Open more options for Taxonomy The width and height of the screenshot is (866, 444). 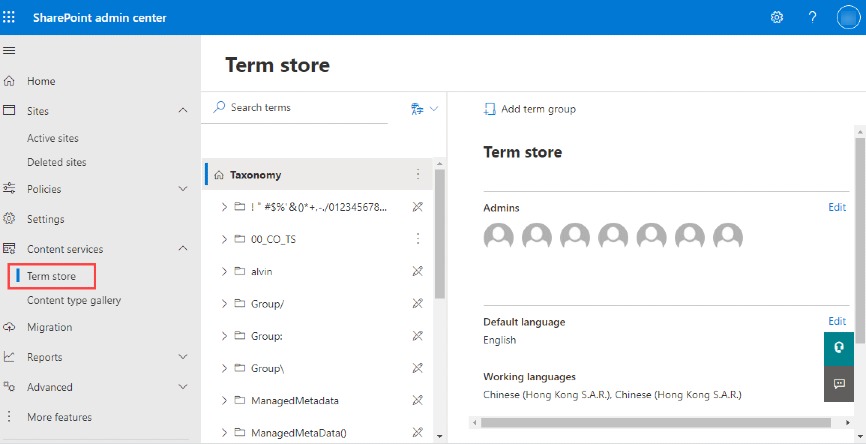tap(418, 174)
